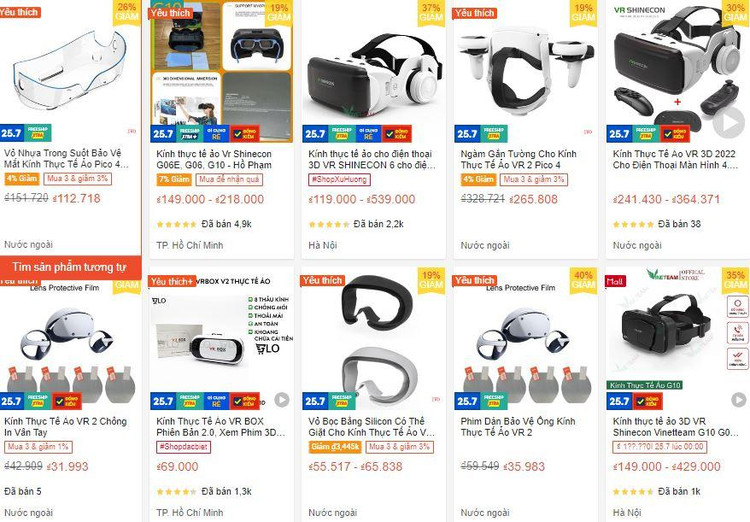
Task: Click the Mall badge on Vineteam product
Action: [615, 281]
